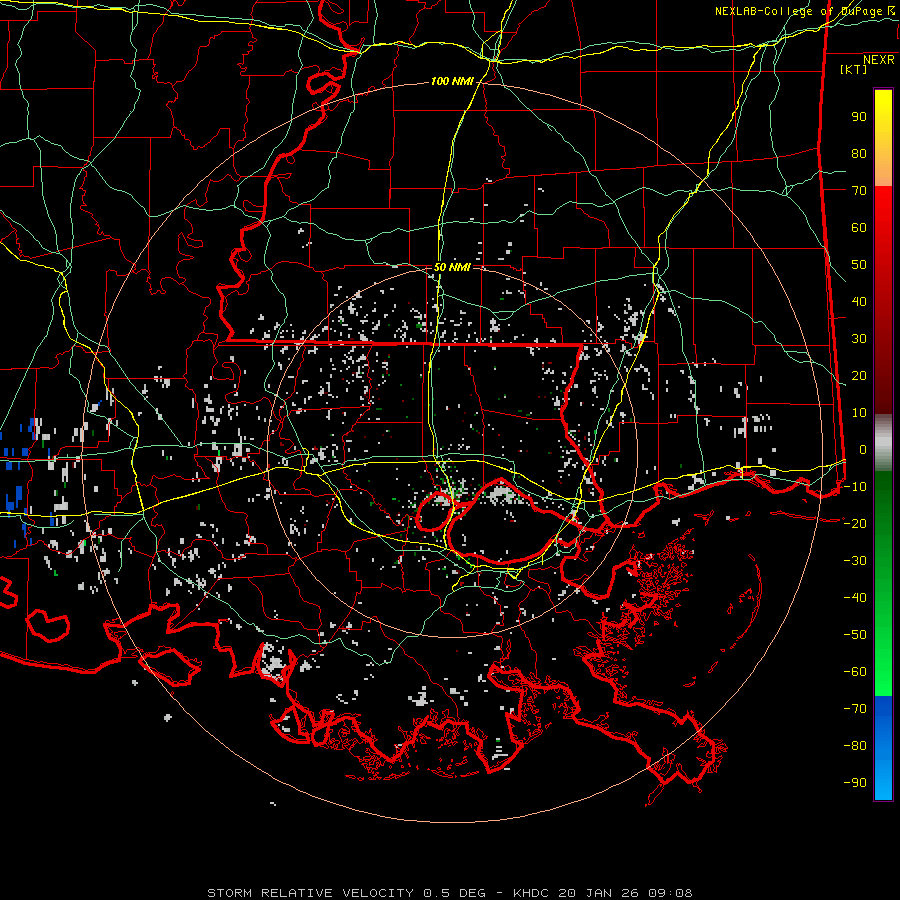Image resolution: width=900 pixels, height=900 pixels.
Task: Pick the blue segment of the color bar
Action: [x=883, y=748]
